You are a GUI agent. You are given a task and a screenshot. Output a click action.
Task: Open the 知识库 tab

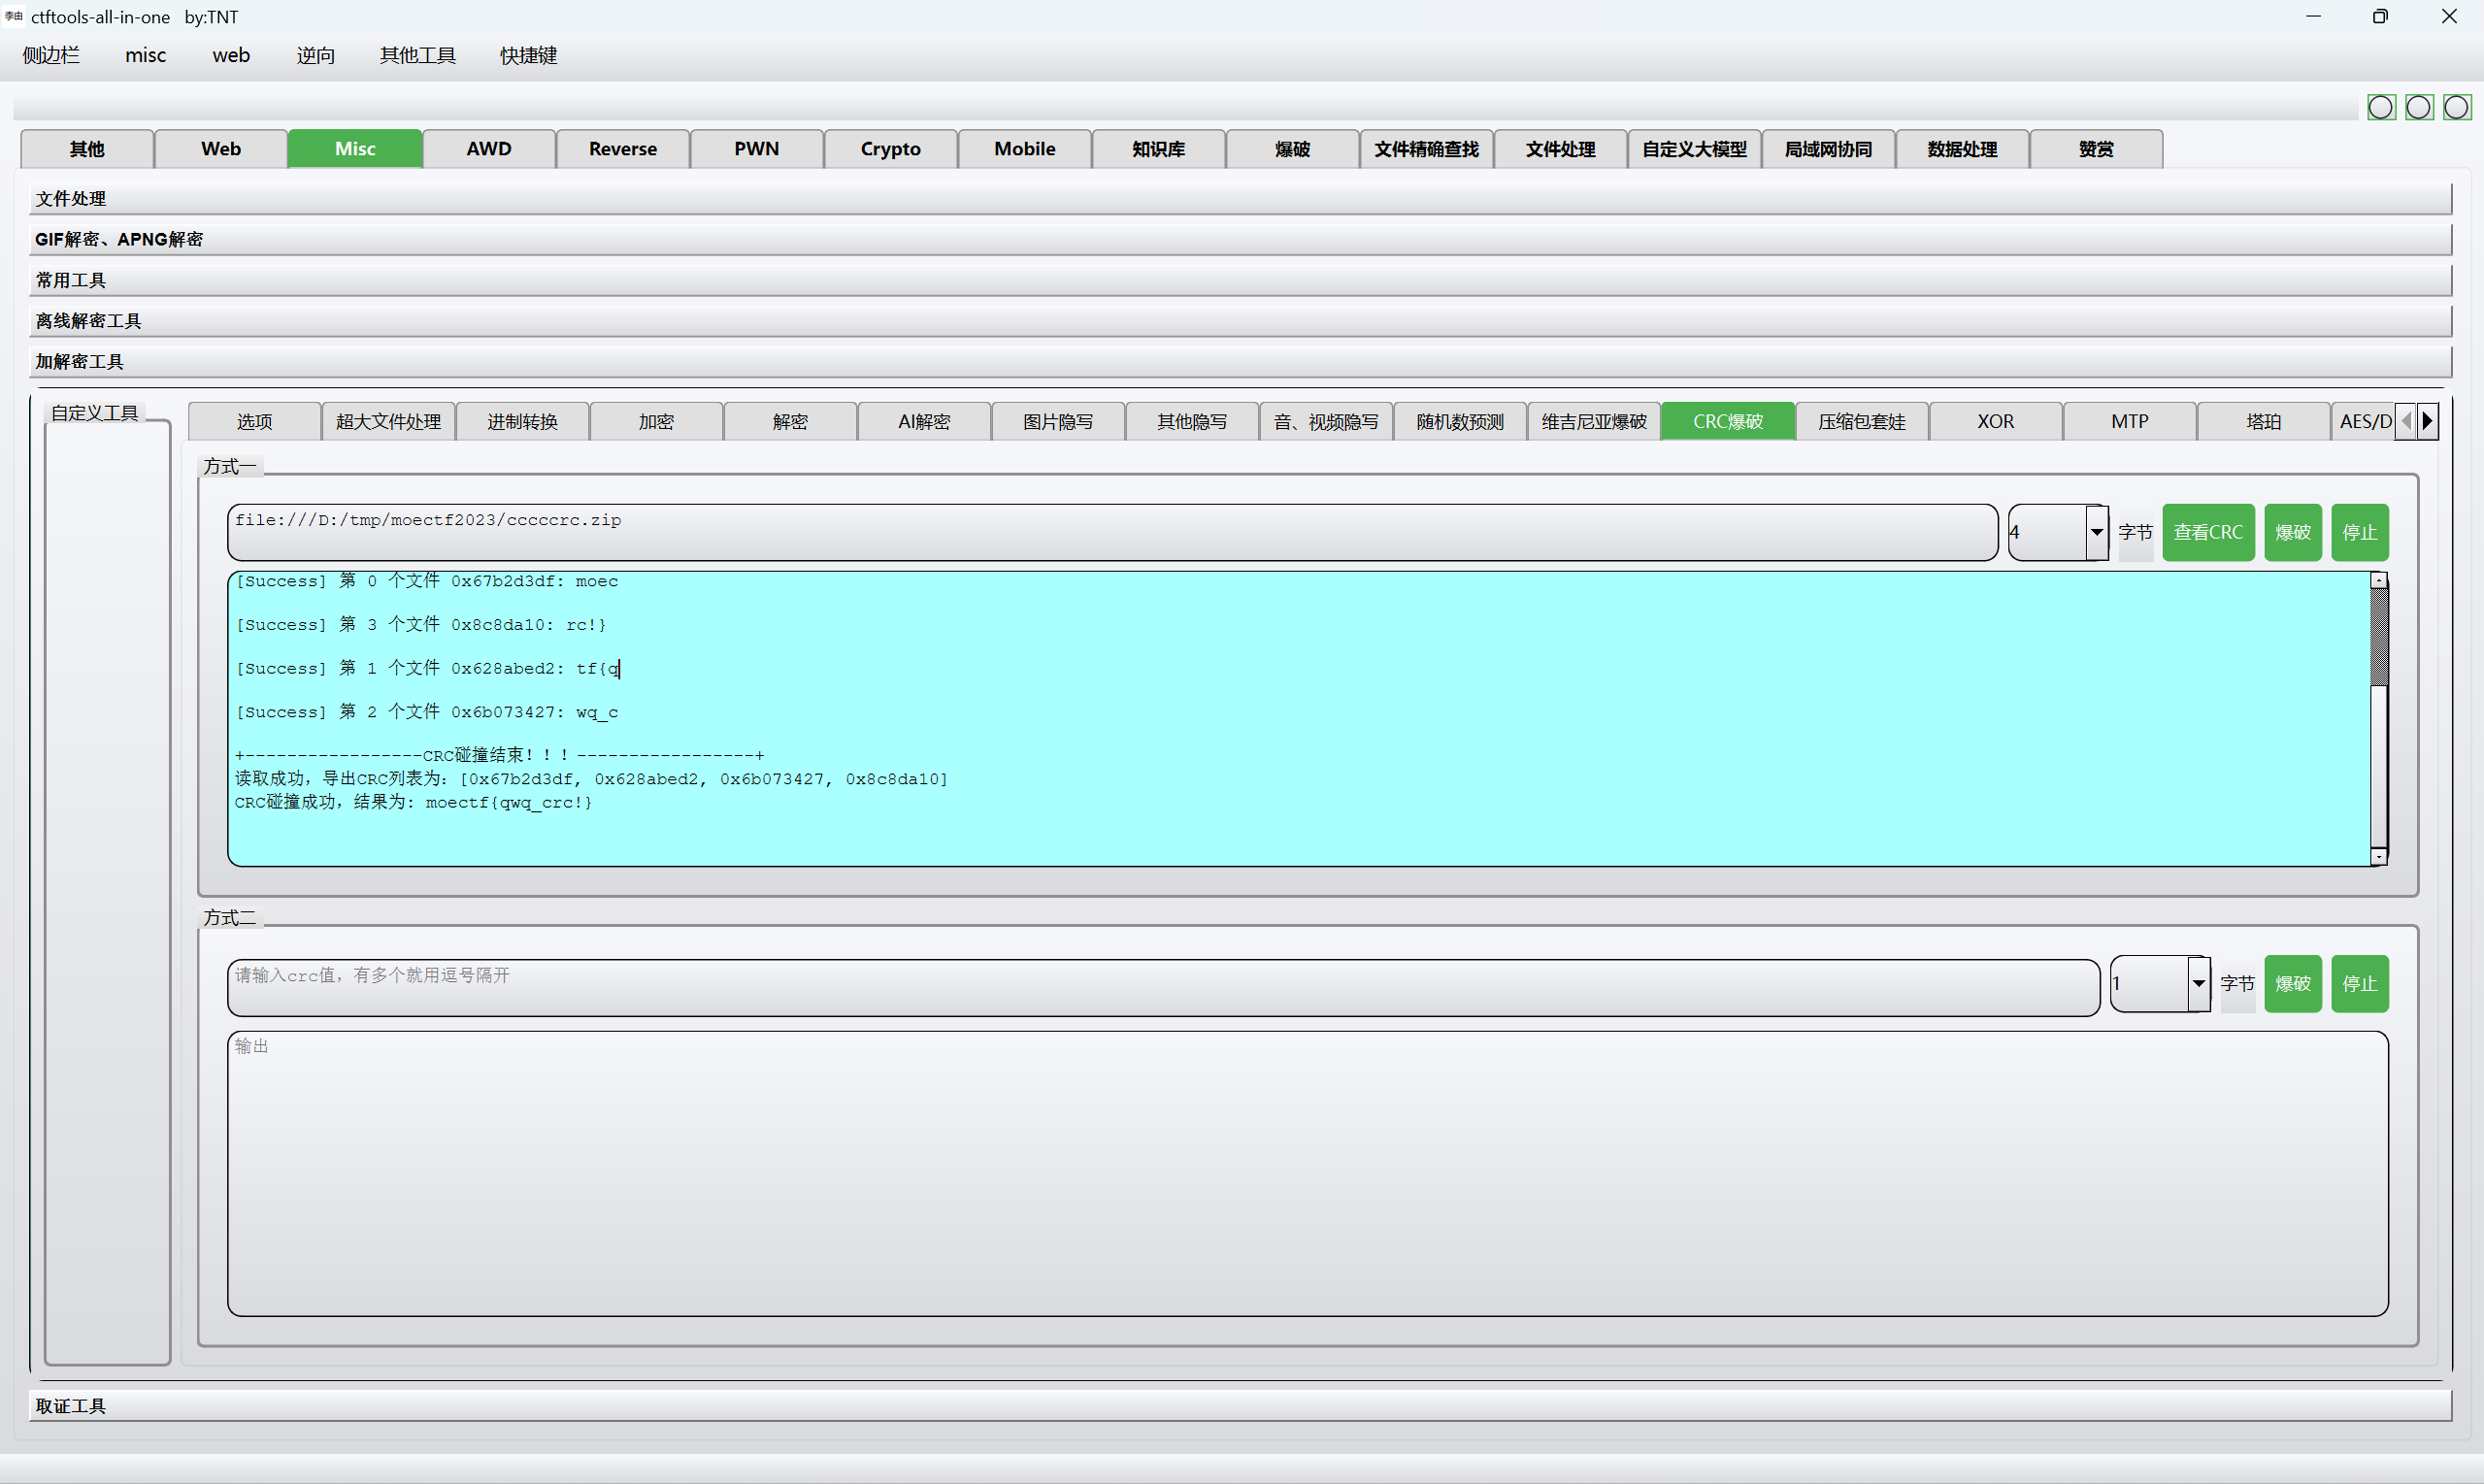1159,149
